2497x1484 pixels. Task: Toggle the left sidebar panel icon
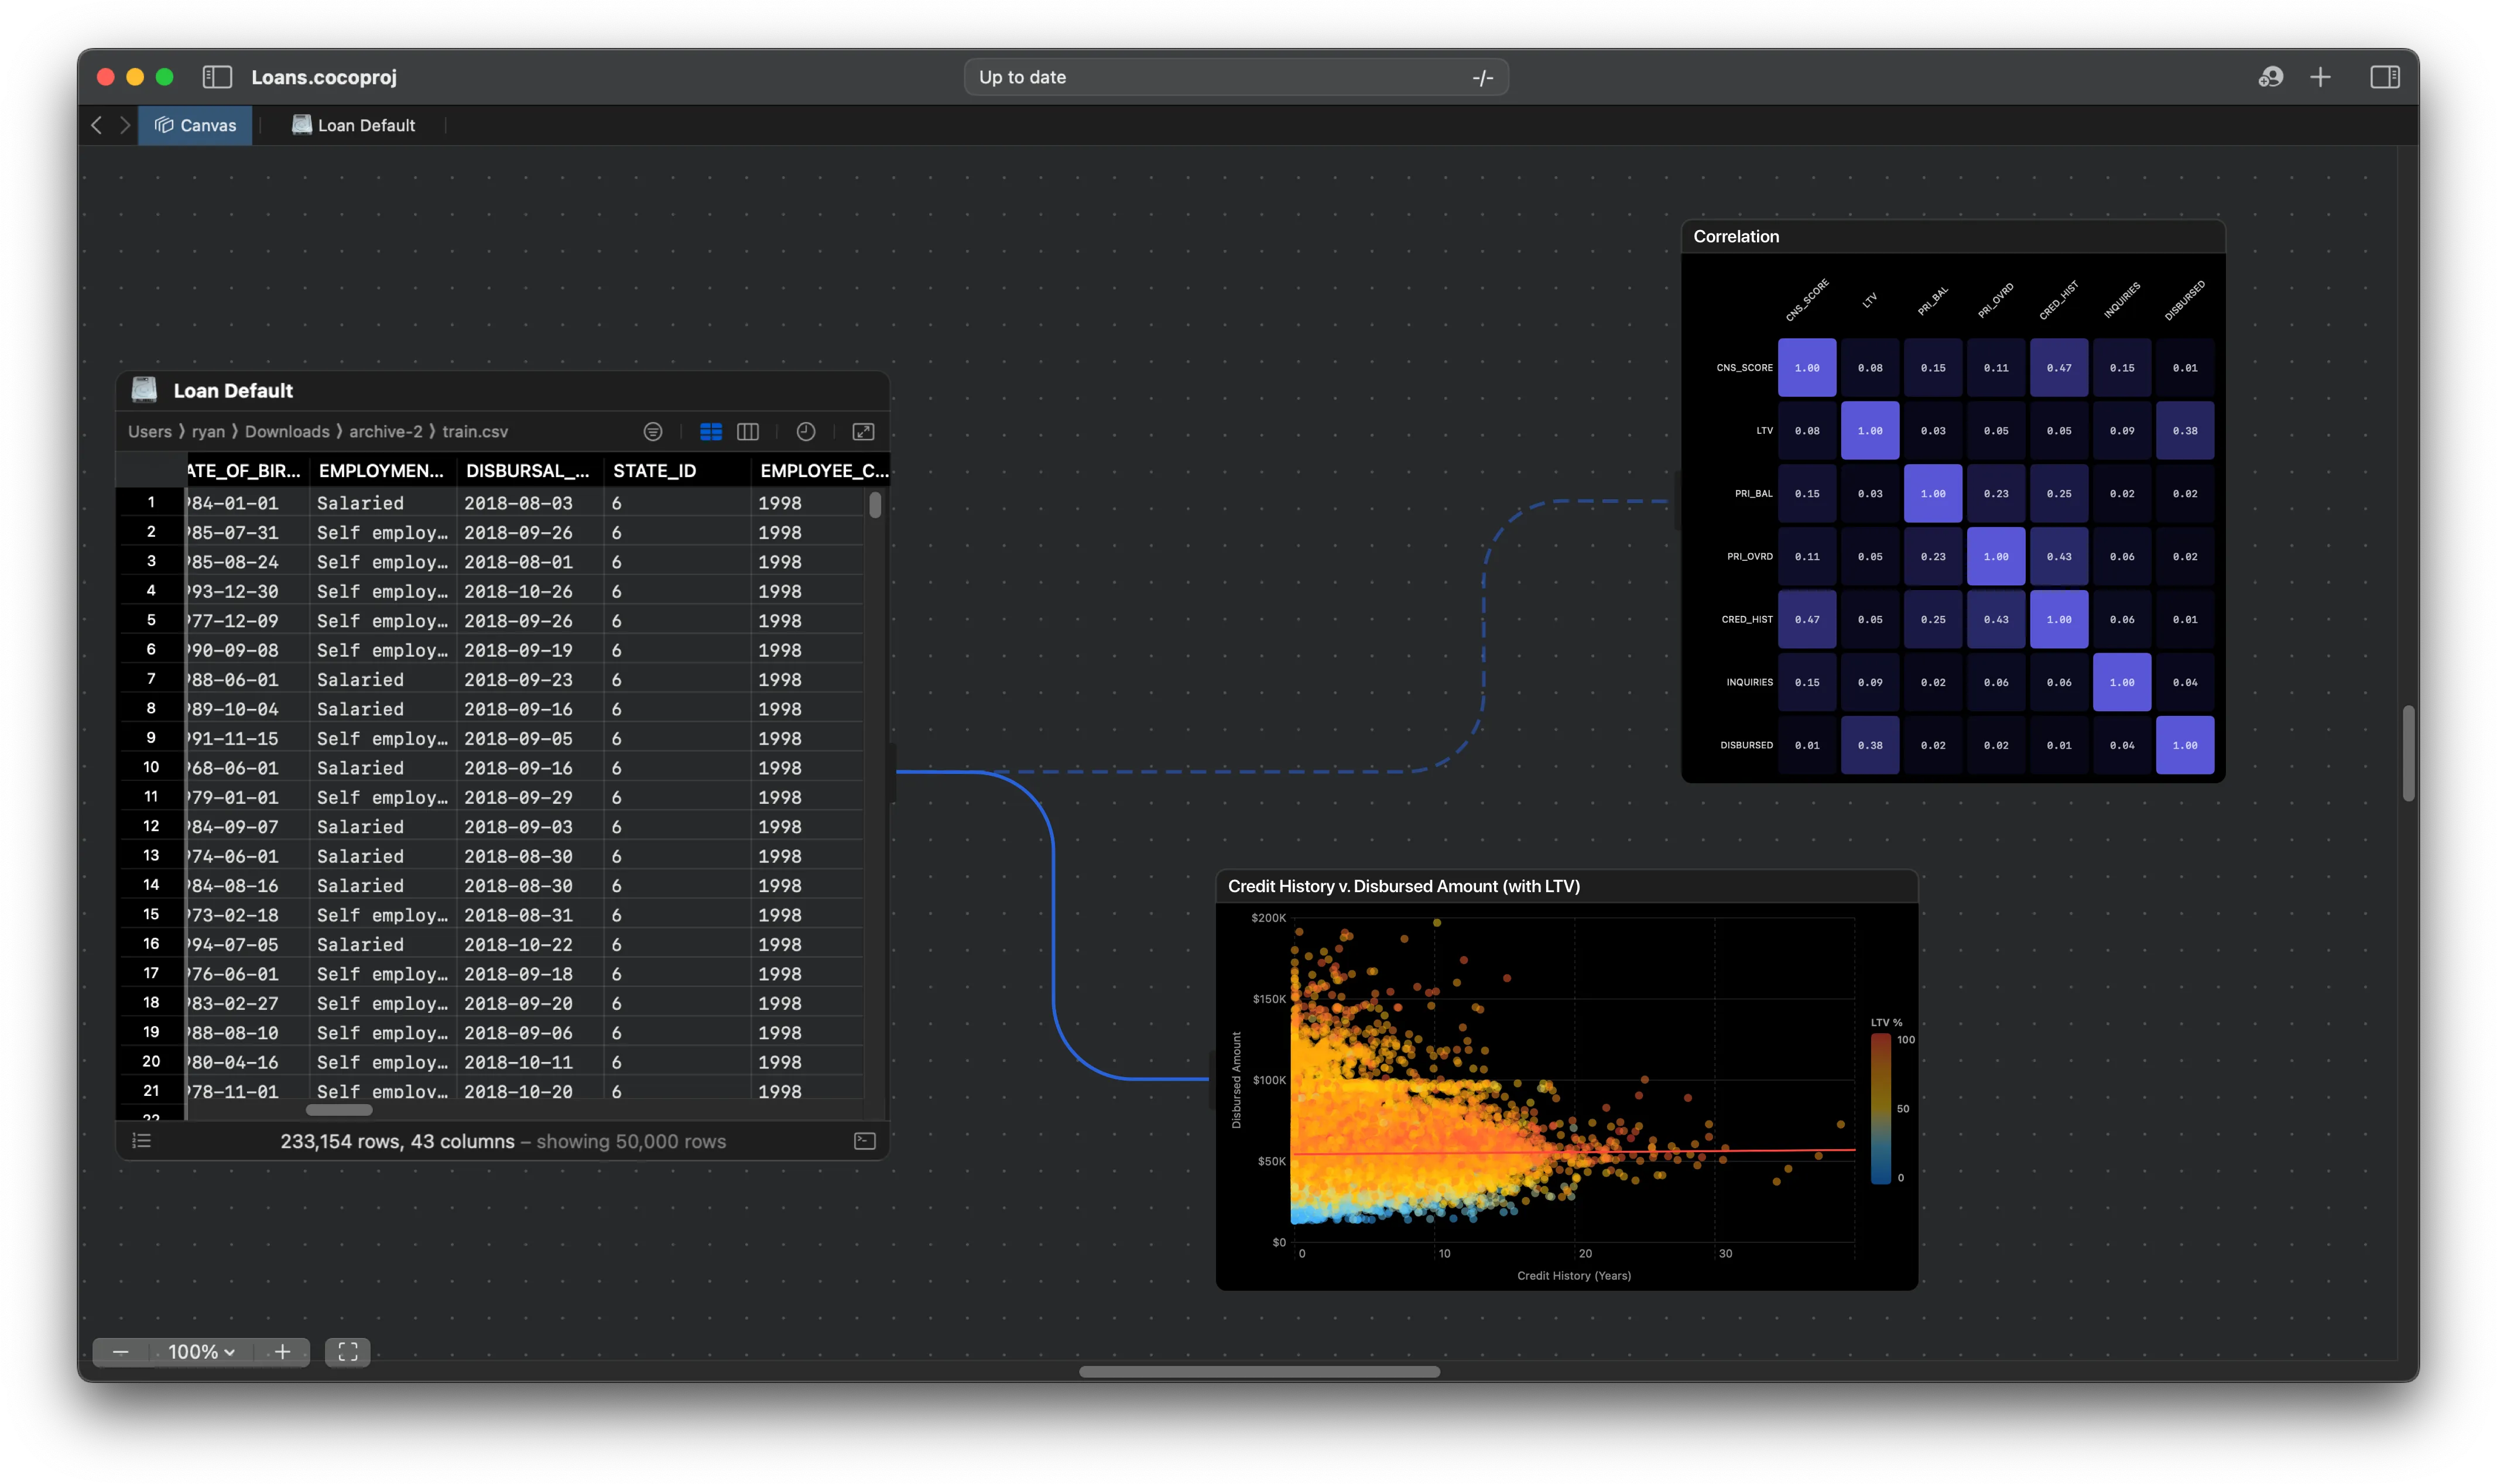pos(217,77)
